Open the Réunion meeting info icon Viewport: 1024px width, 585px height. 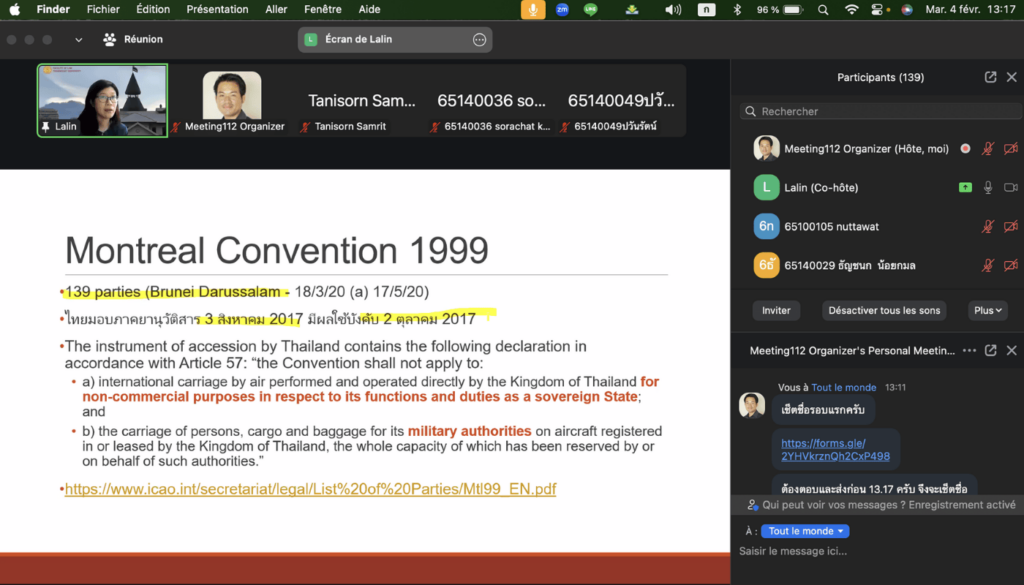coord(109,40)
